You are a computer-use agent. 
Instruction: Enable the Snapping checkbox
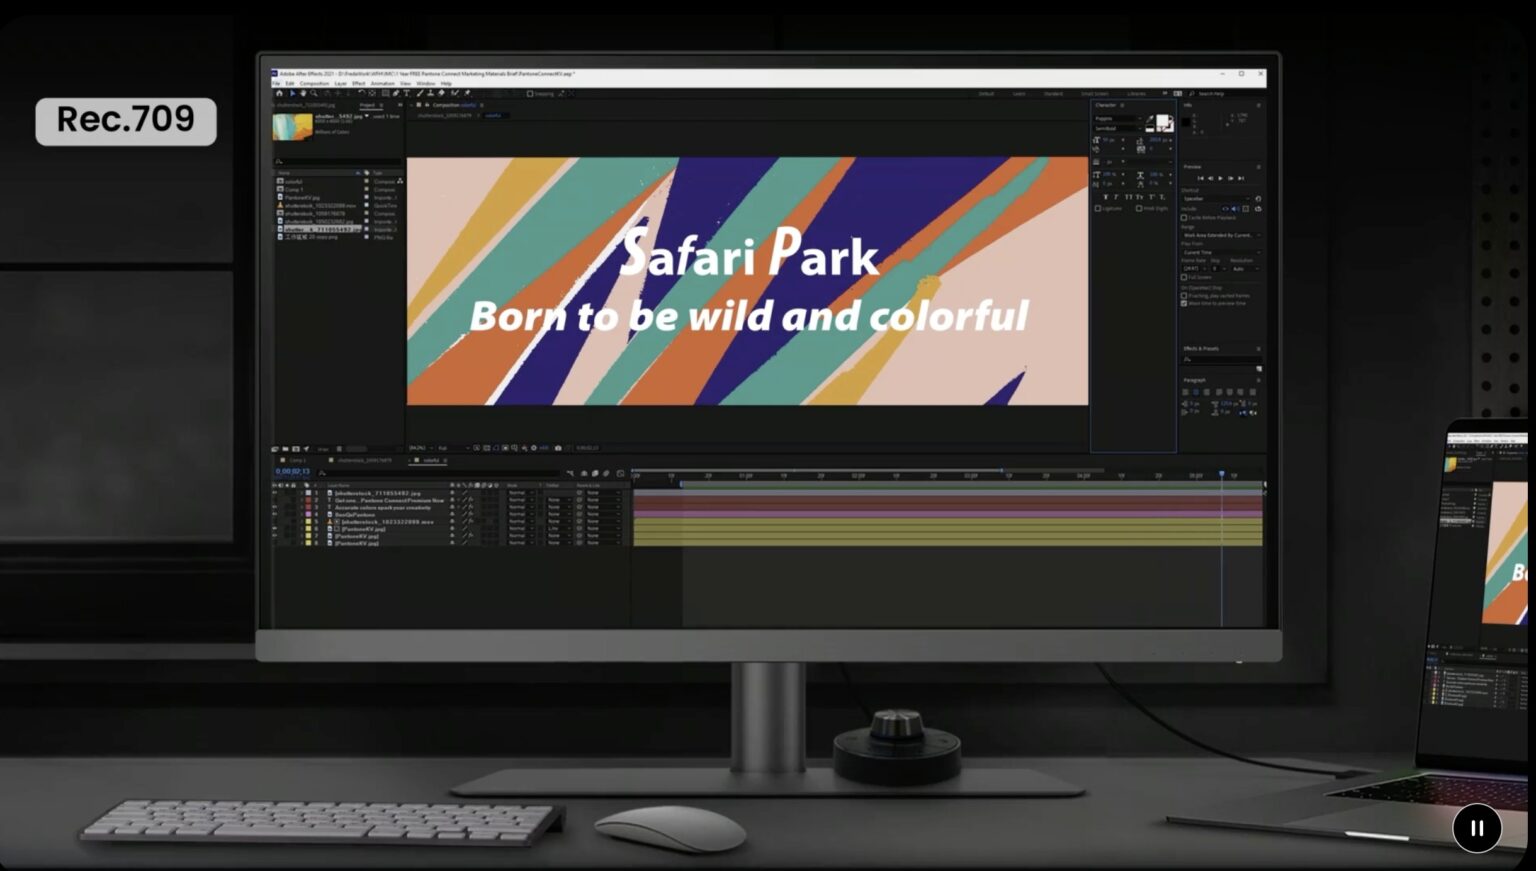click(x=530, y=94)
